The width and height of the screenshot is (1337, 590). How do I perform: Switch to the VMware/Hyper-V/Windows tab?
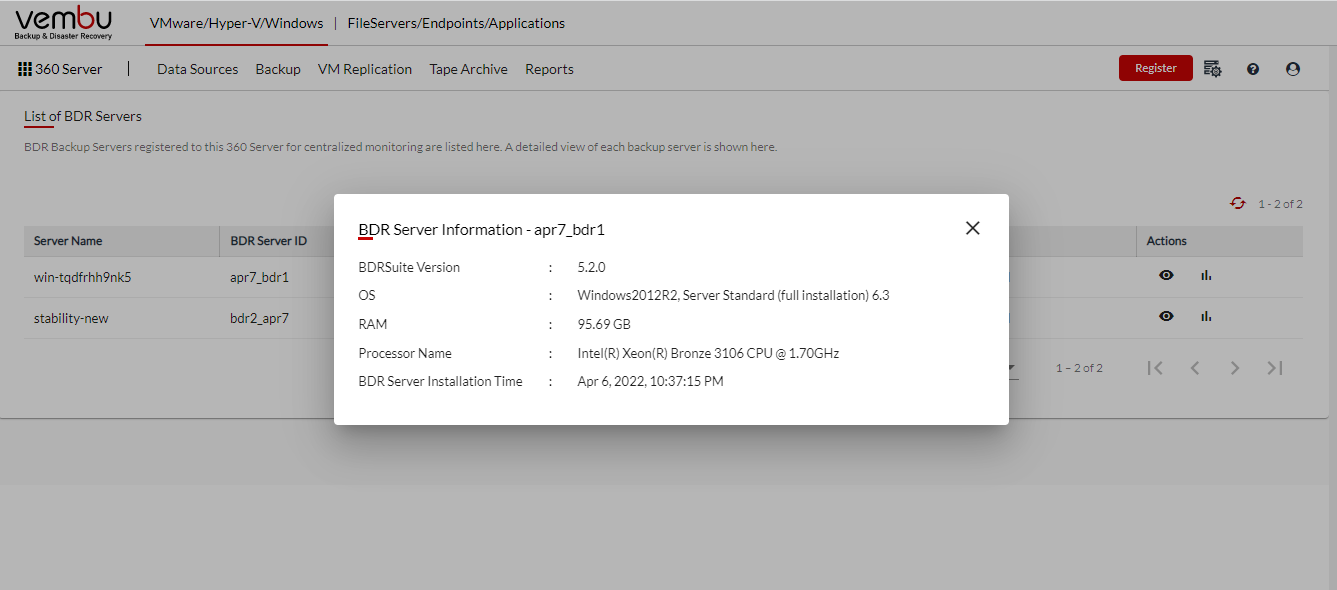[236, 23]
